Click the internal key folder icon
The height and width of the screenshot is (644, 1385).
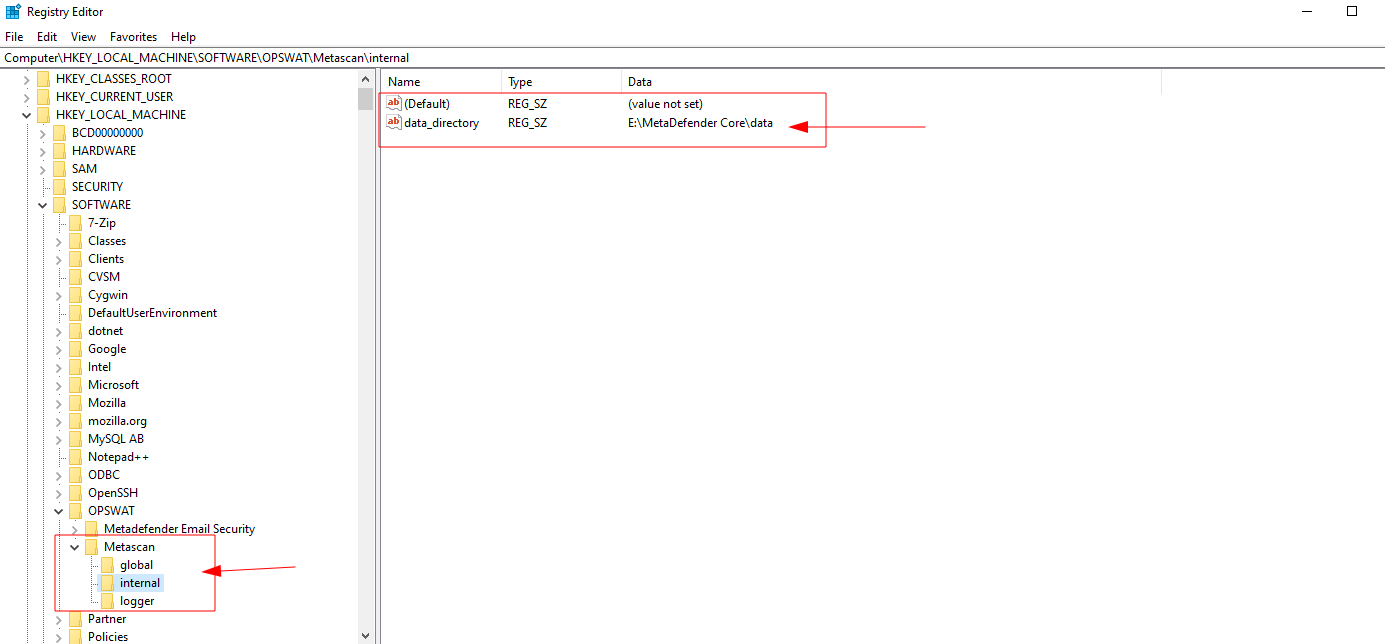107,583
